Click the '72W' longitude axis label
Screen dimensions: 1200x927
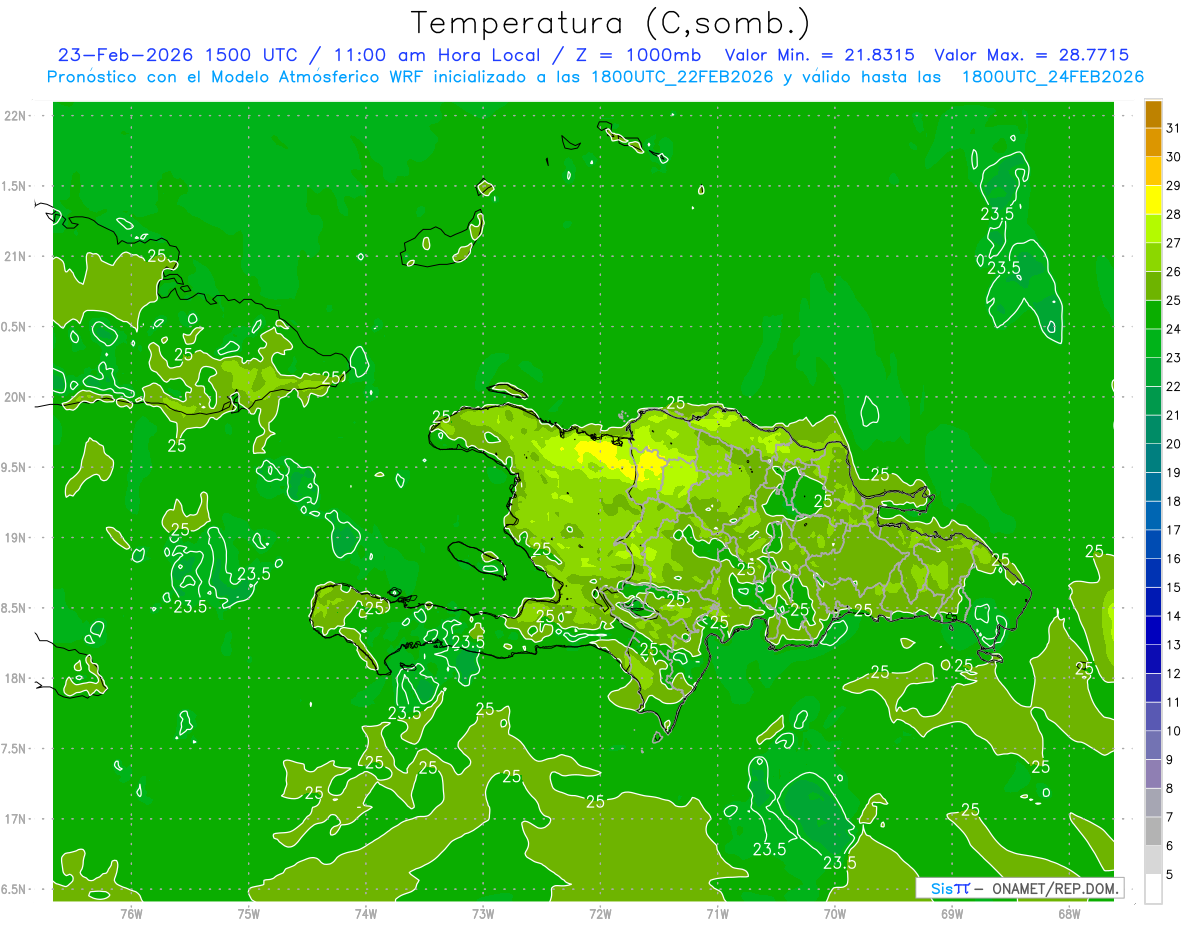pos(600,913)
